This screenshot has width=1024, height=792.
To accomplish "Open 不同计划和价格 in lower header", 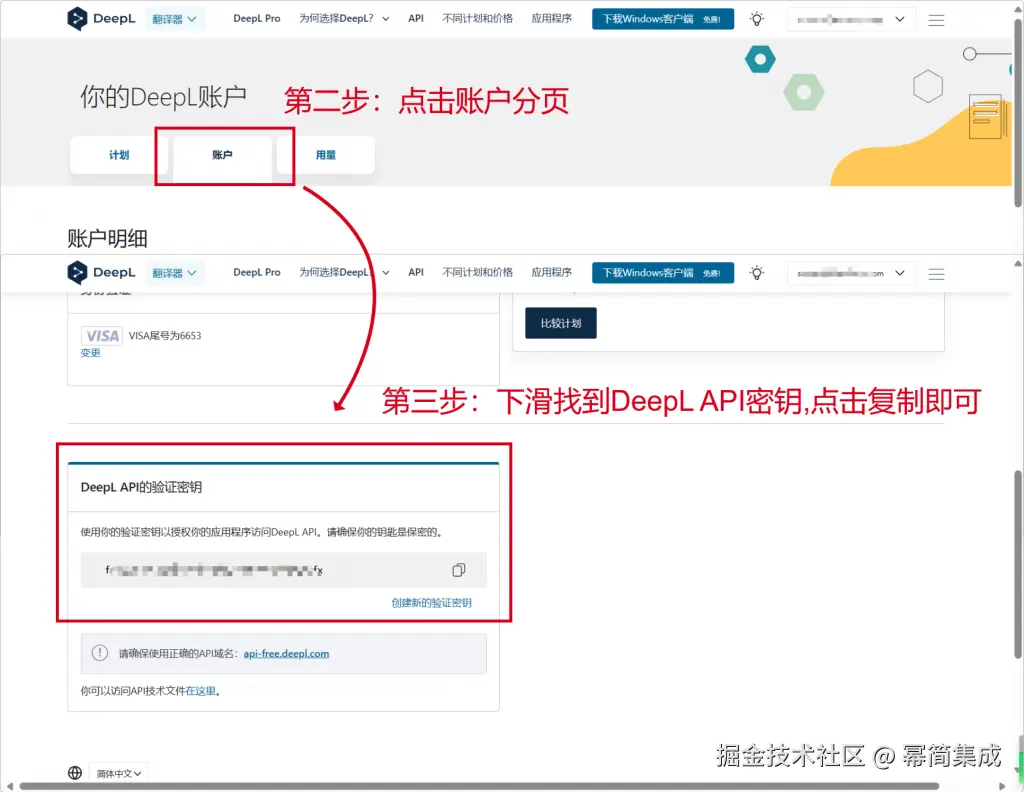I will (x=477, y=272).
